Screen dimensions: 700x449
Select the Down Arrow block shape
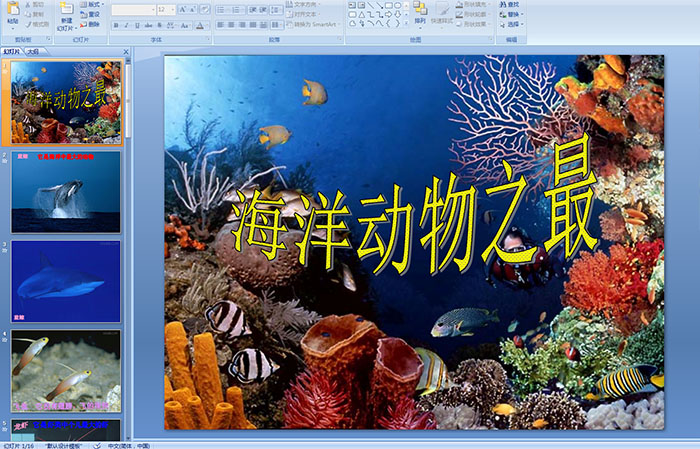397,14
